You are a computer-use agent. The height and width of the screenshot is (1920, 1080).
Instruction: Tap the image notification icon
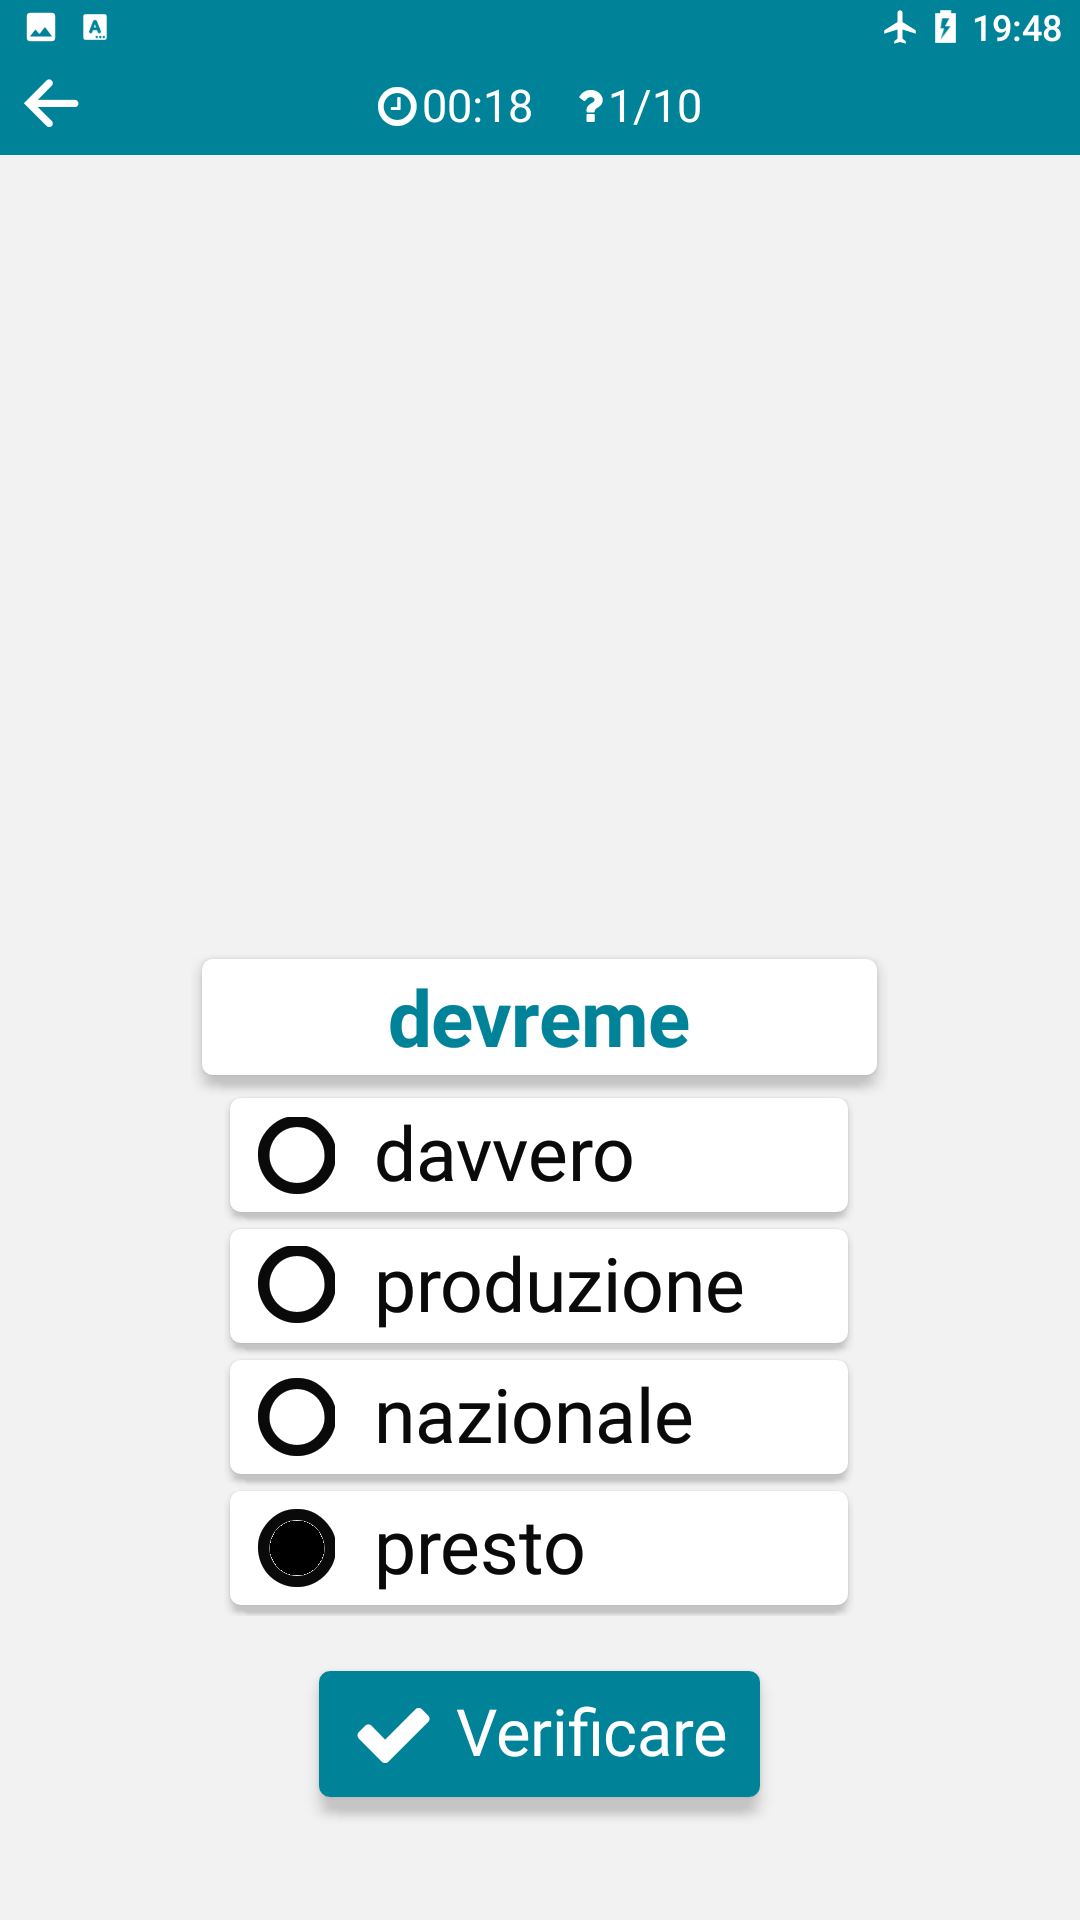tap(41, 28)
